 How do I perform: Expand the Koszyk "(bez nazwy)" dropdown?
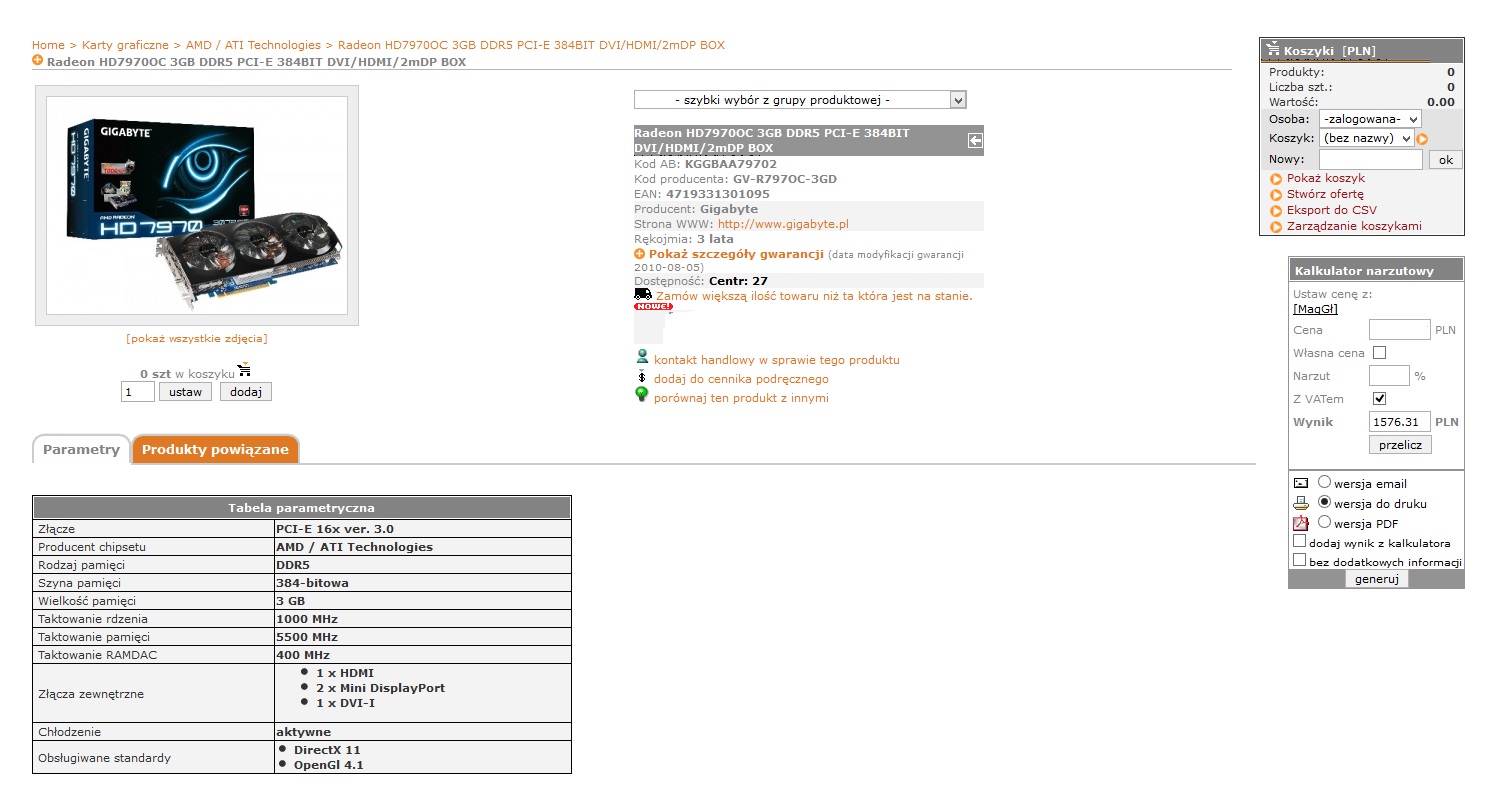pyautogui.click(x=1367, y=139)
